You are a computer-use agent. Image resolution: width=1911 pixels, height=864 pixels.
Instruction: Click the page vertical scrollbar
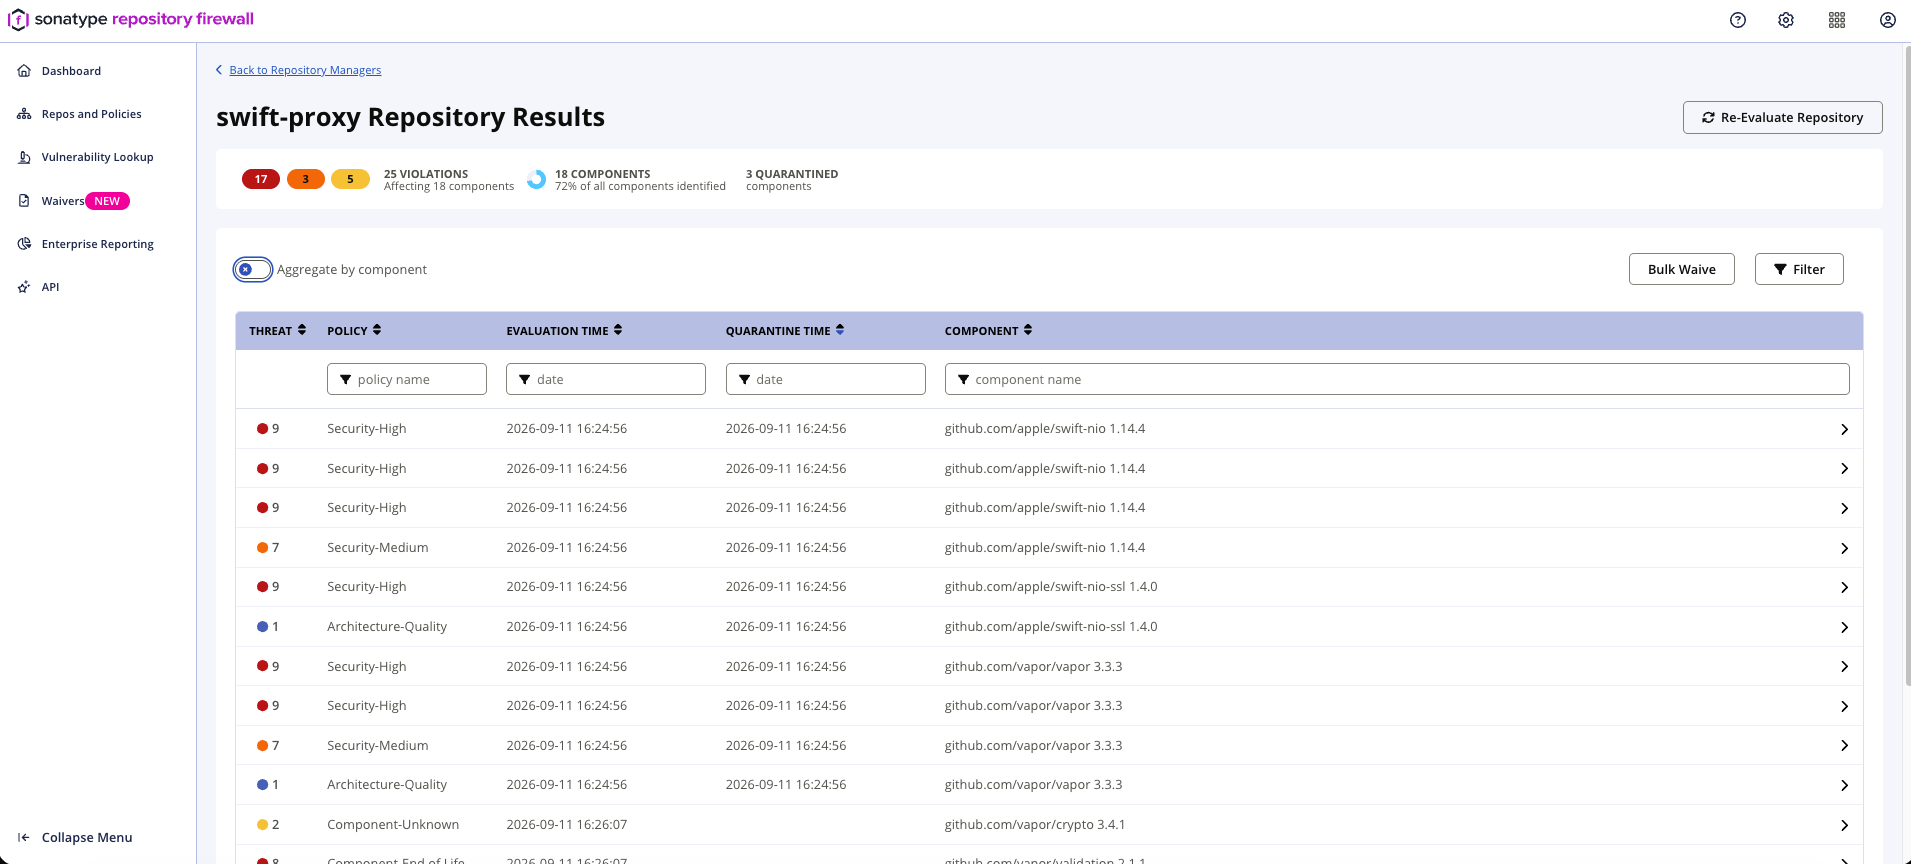[x=1907, y=365]
